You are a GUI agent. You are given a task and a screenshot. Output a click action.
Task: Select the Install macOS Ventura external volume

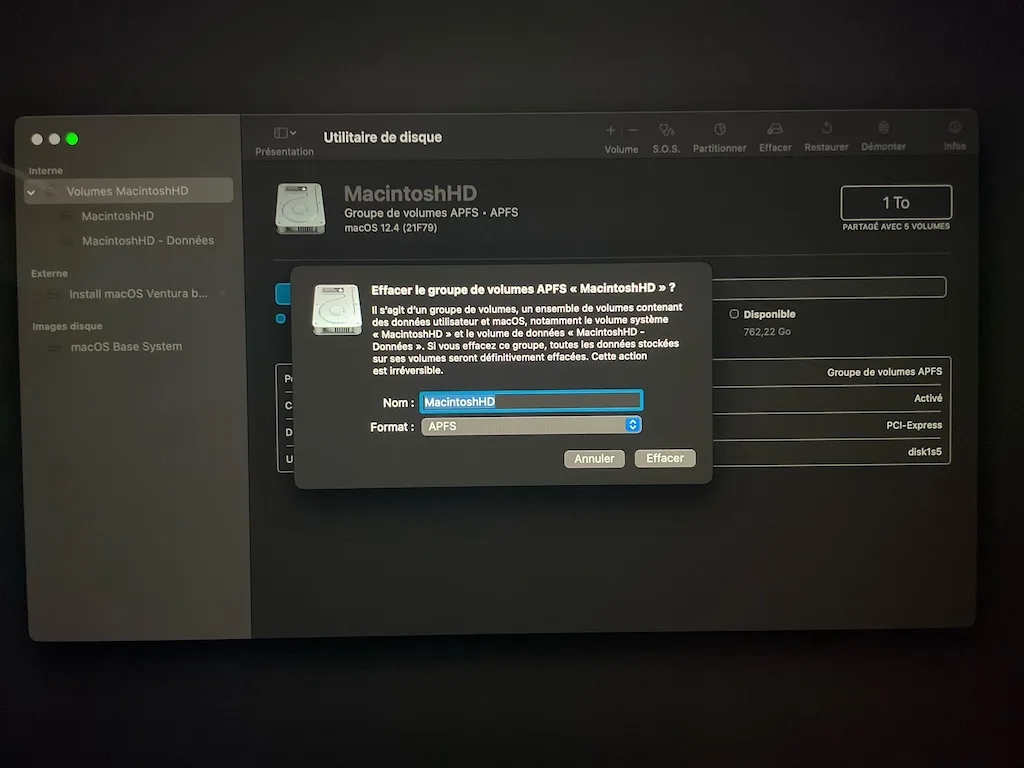click(x=135, y=294)
